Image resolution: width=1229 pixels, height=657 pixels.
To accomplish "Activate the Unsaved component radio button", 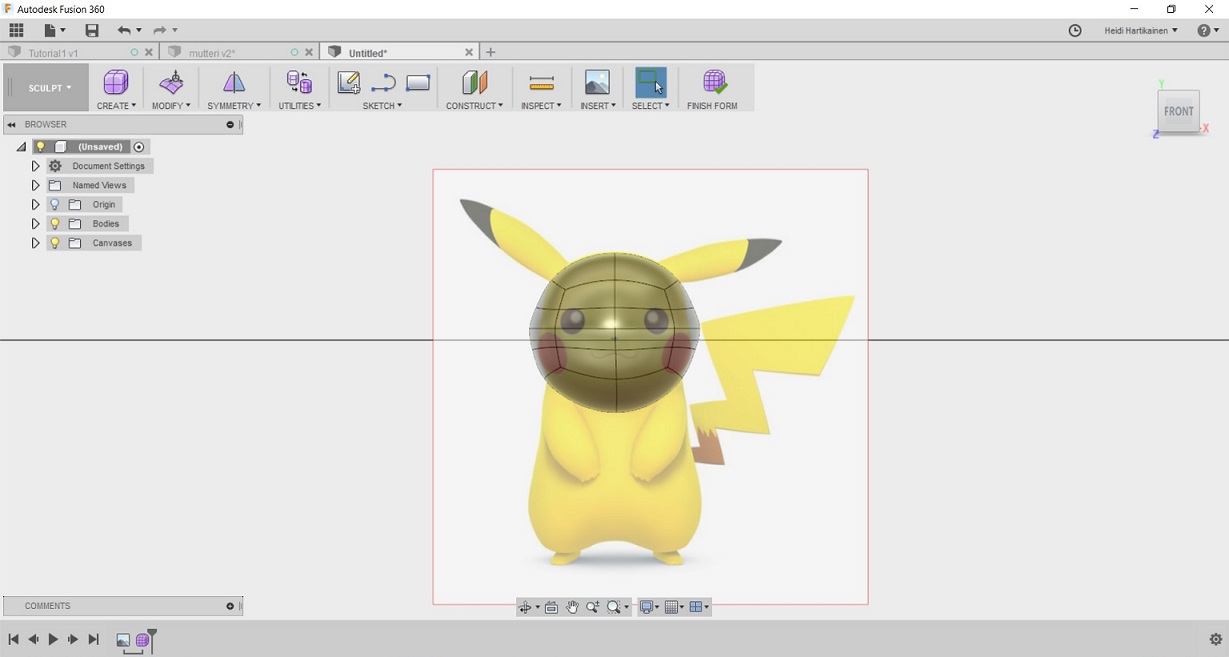I will (139, 147).
